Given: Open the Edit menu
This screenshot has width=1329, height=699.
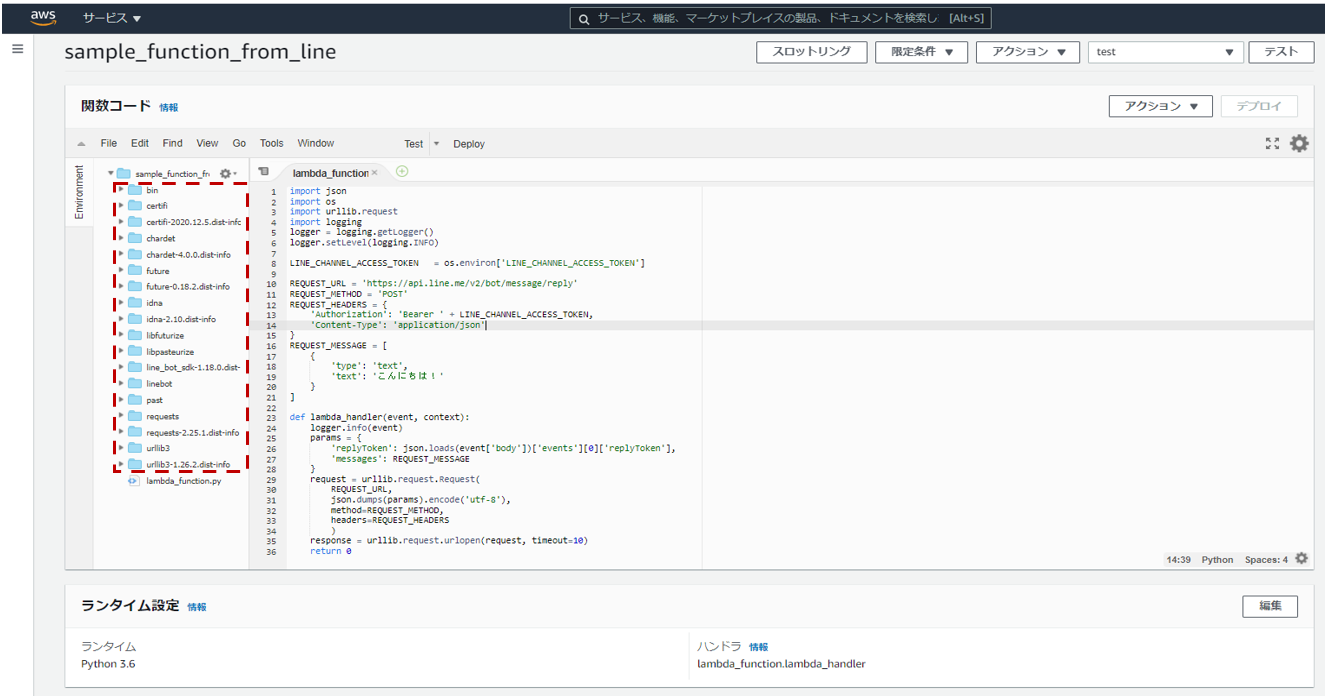Looking at the screenshot, I should 140,143.
